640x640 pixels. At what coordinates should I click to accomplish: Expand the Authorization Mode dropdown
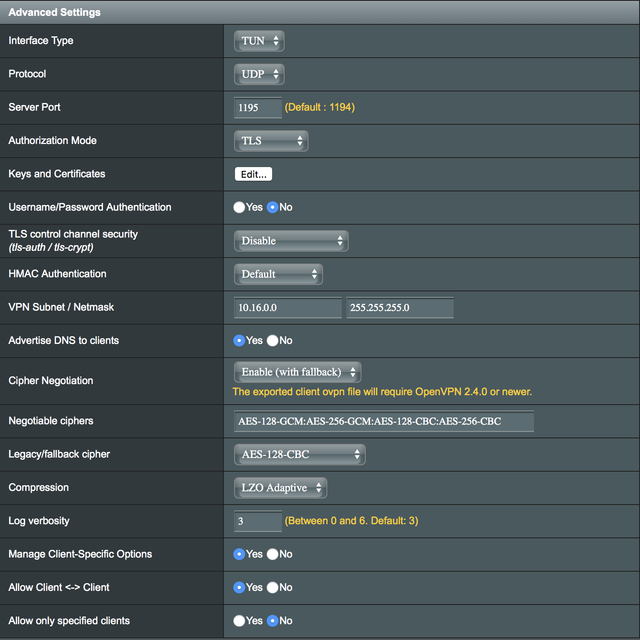(270, 141)
